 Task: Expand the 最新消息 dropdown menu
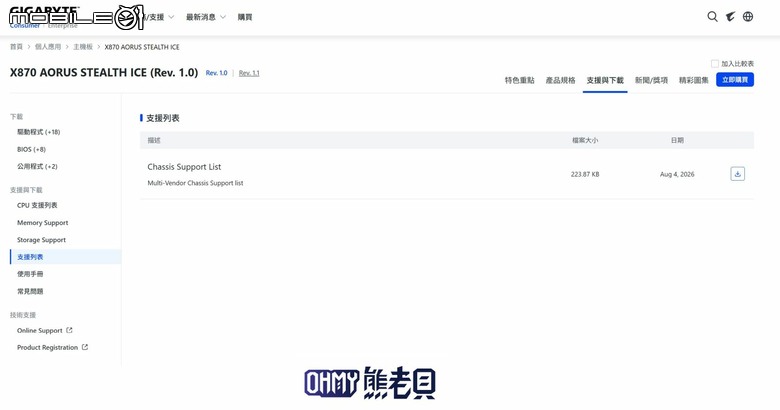click(x=205, y=17)
